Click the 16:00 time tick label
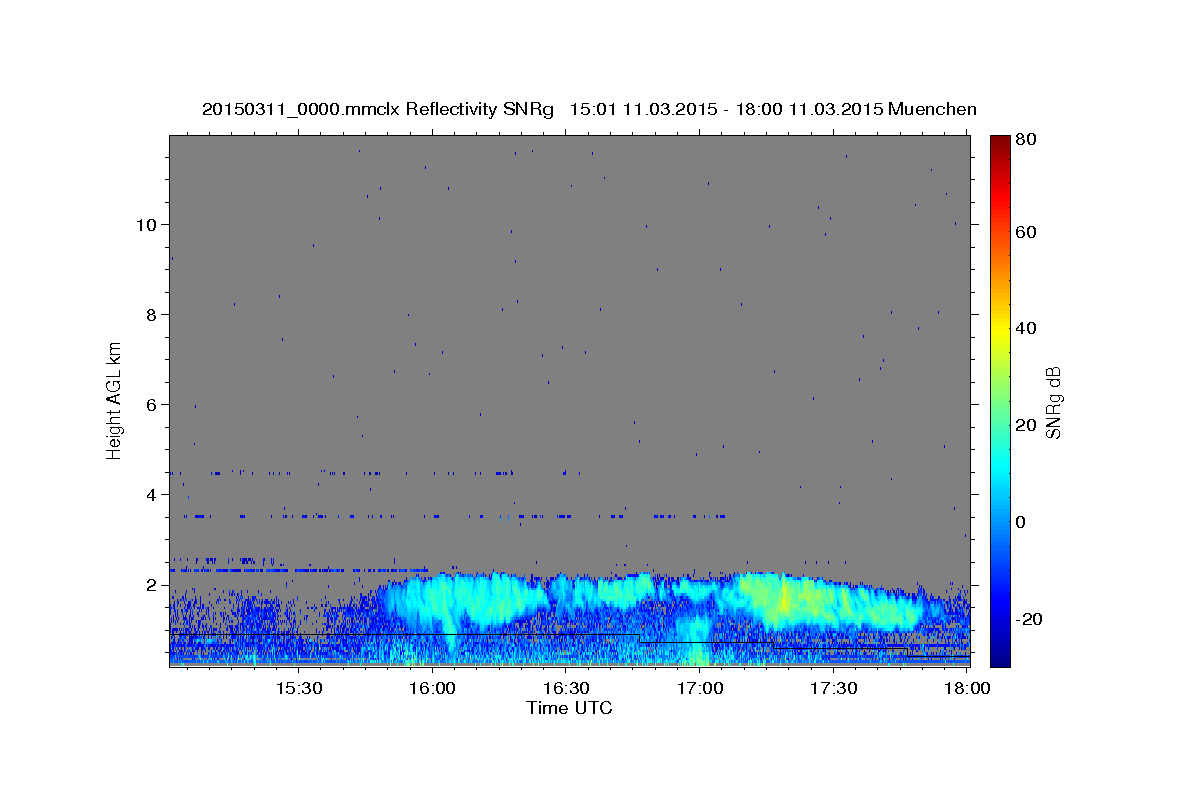The width and height of the screenshot is (1200, 800). [432, 689]
